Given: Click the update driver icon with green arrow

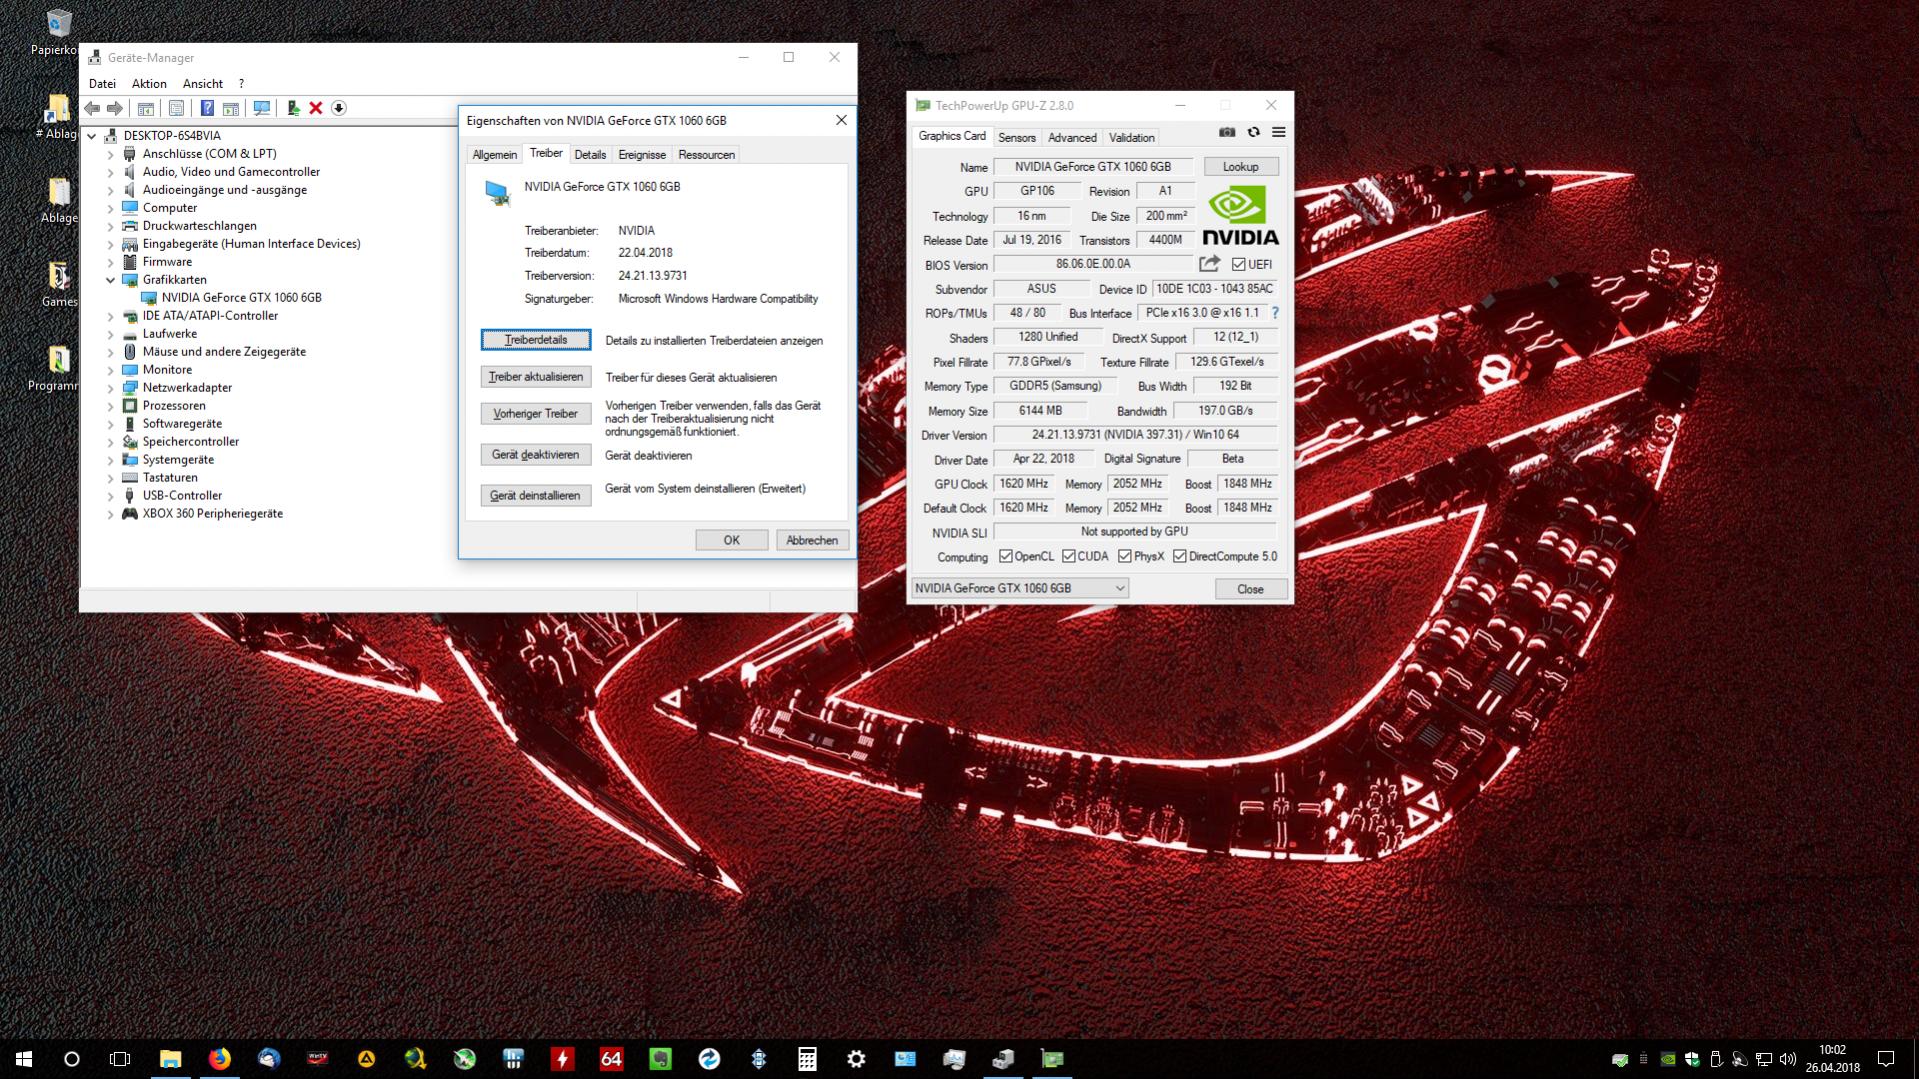Looking at the screenshot, I should click(293, 108).
